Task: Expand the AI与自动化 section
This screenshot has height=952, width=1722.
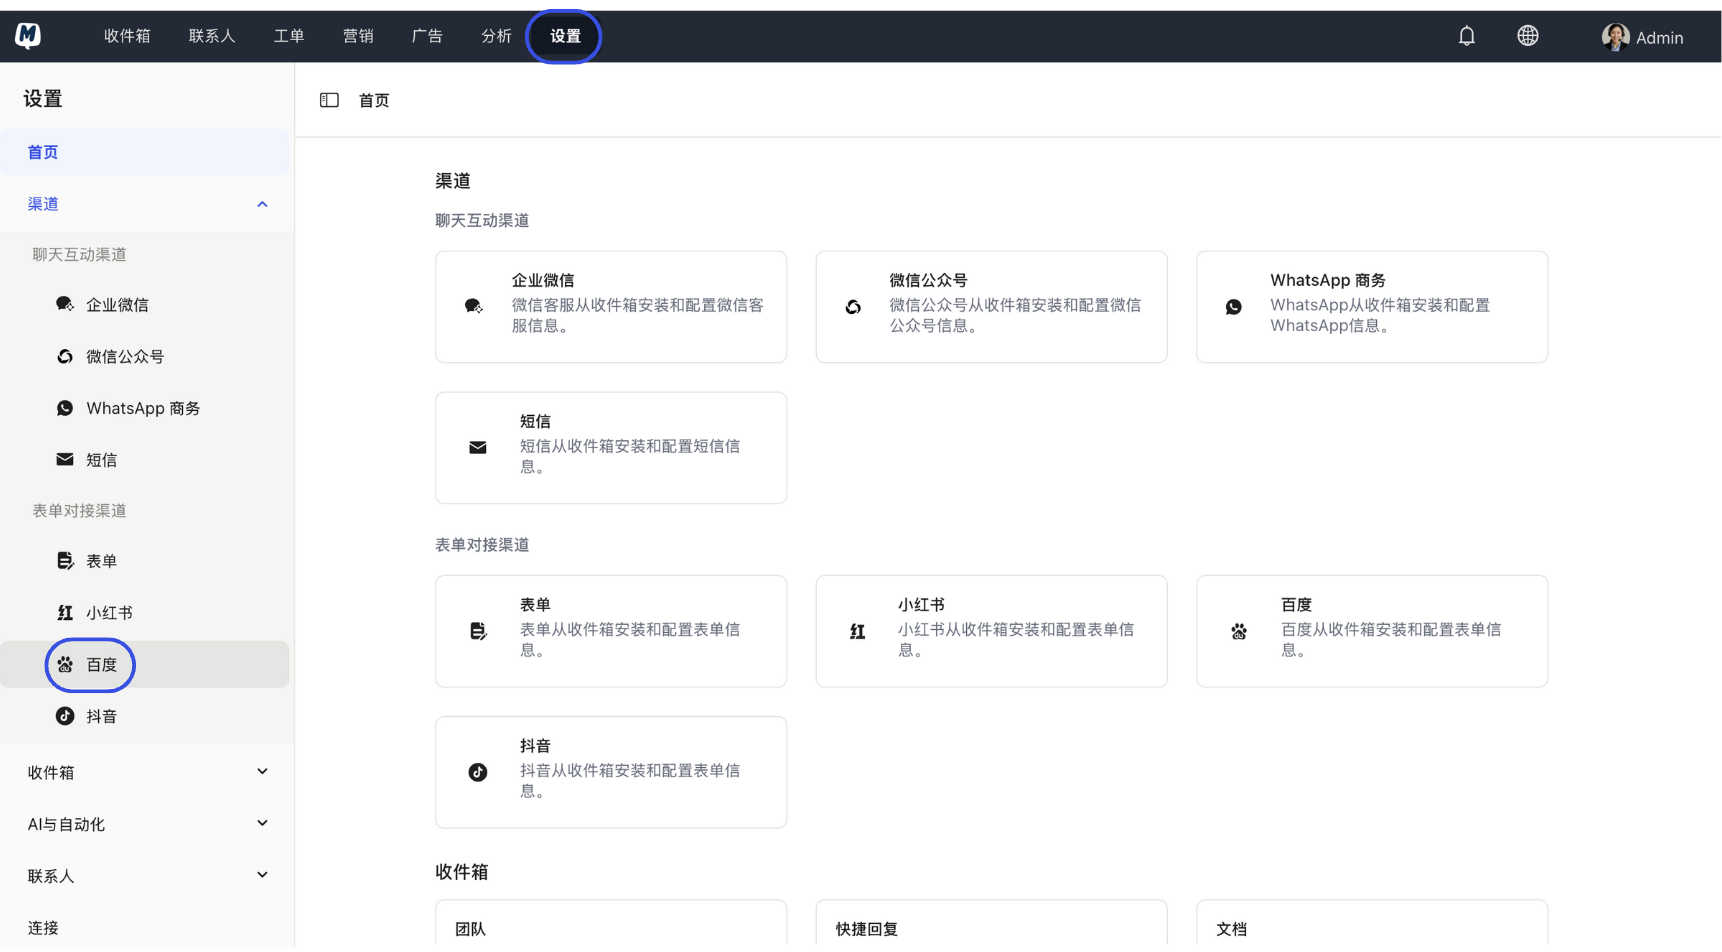Action: (262, 823)
